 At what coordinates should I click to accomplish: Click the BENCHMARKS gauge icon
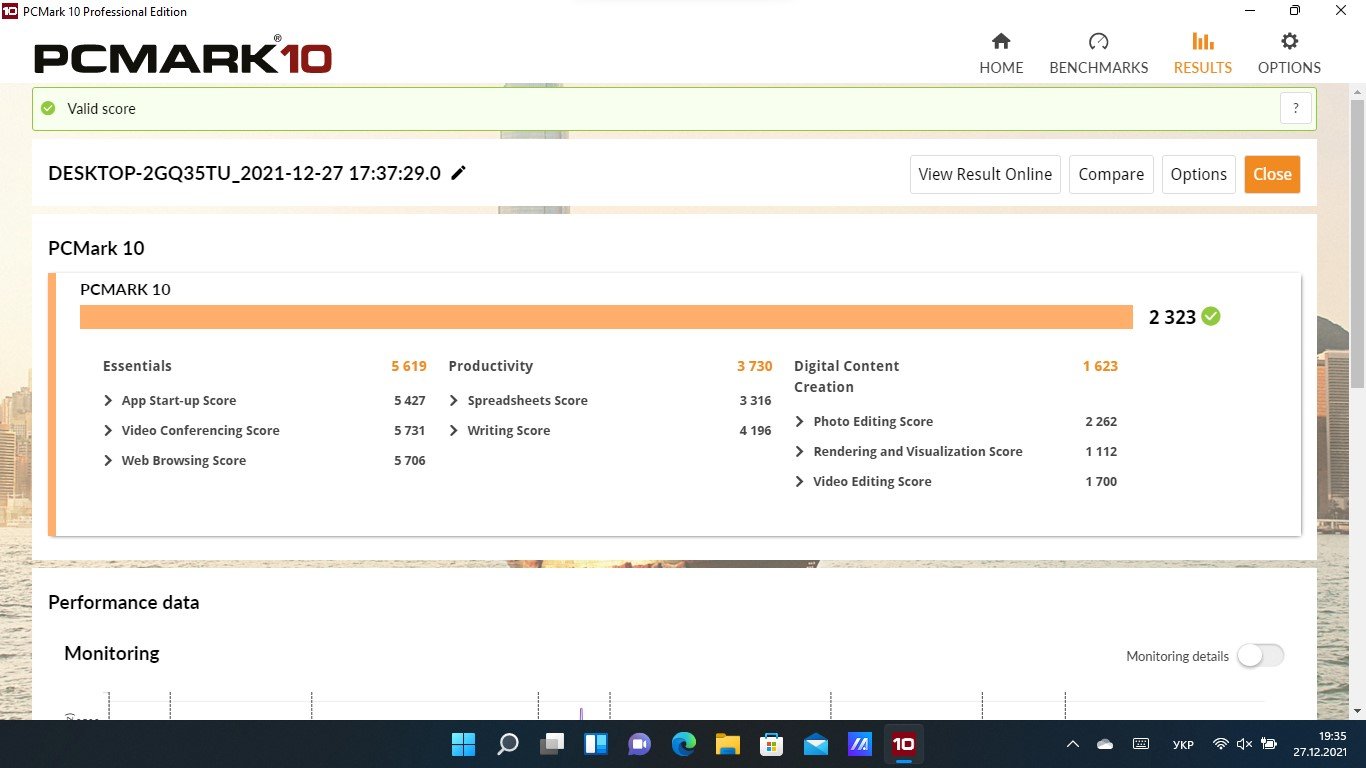coord(1099,41)
